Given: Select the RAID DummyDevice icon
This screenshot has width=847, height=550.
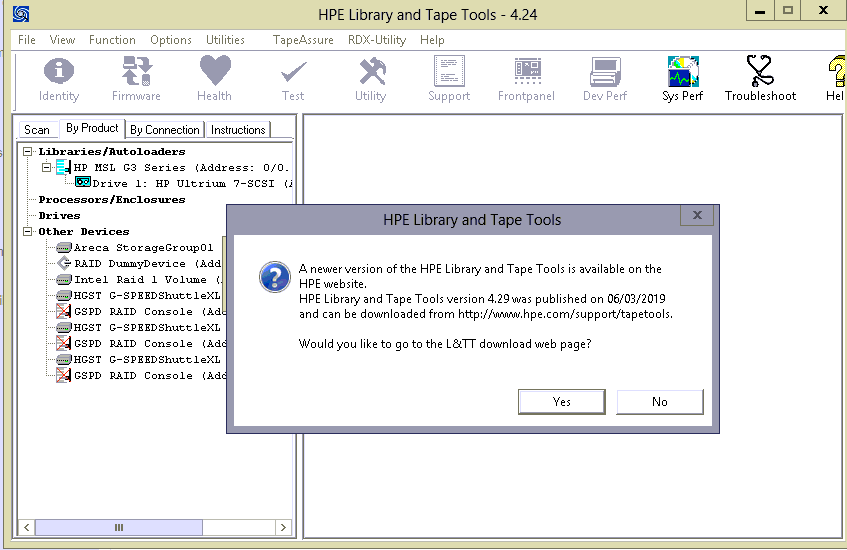Looking at the screenshot, I should coord(64,263).
